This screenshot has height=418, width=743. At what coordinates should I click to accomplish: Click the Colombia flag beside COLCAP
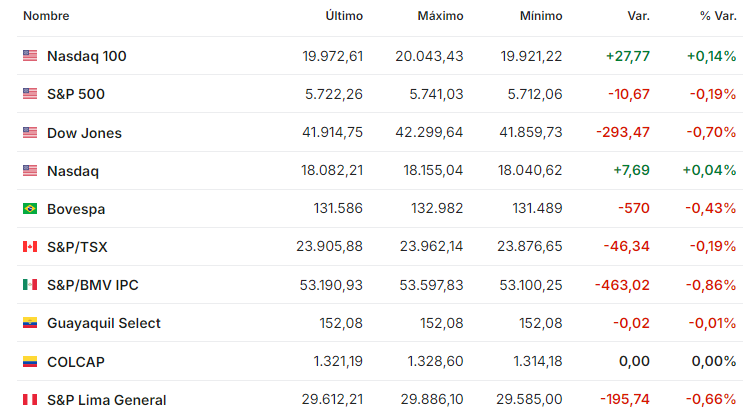point(30,362)
